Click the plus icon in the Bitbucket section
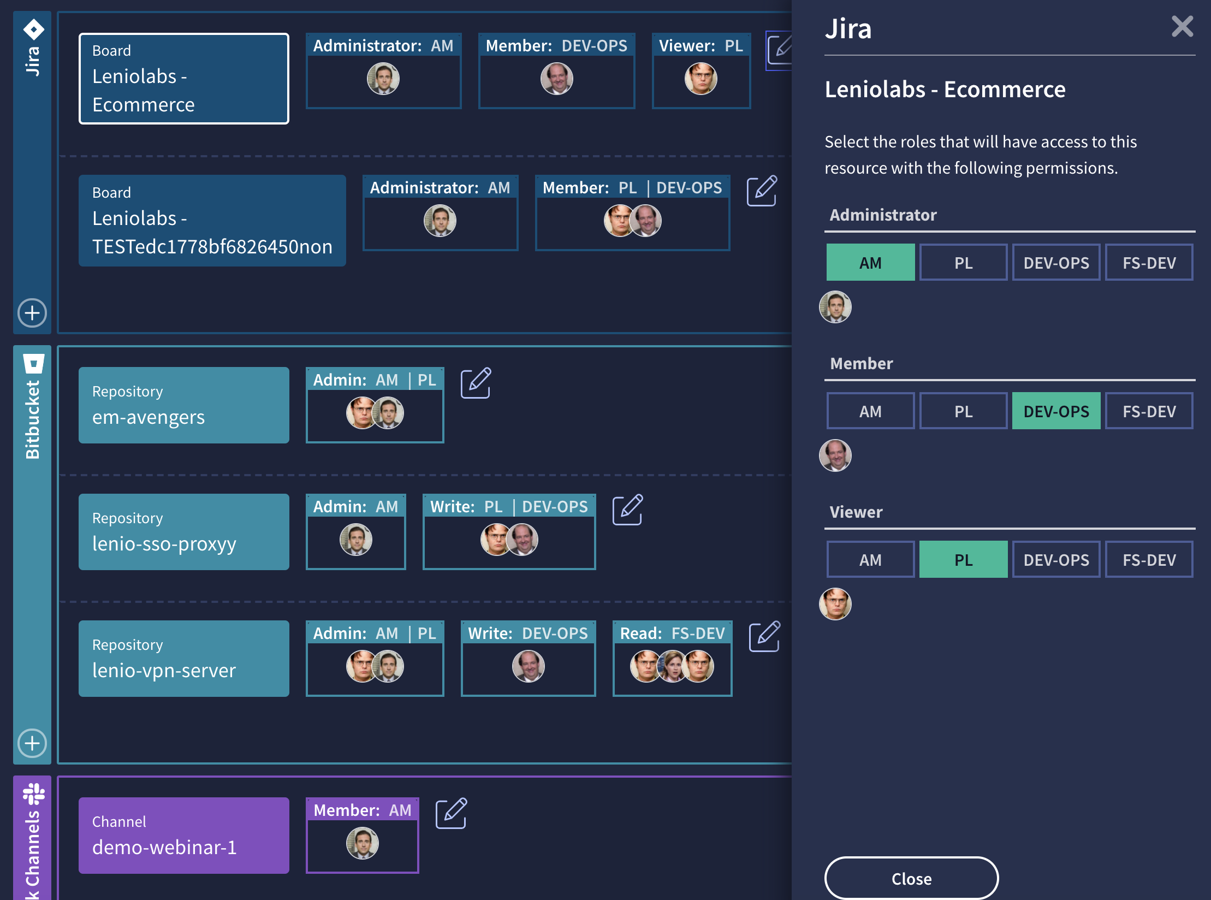The width and height of the screenshot is (1211, 900). click(32, 744)
